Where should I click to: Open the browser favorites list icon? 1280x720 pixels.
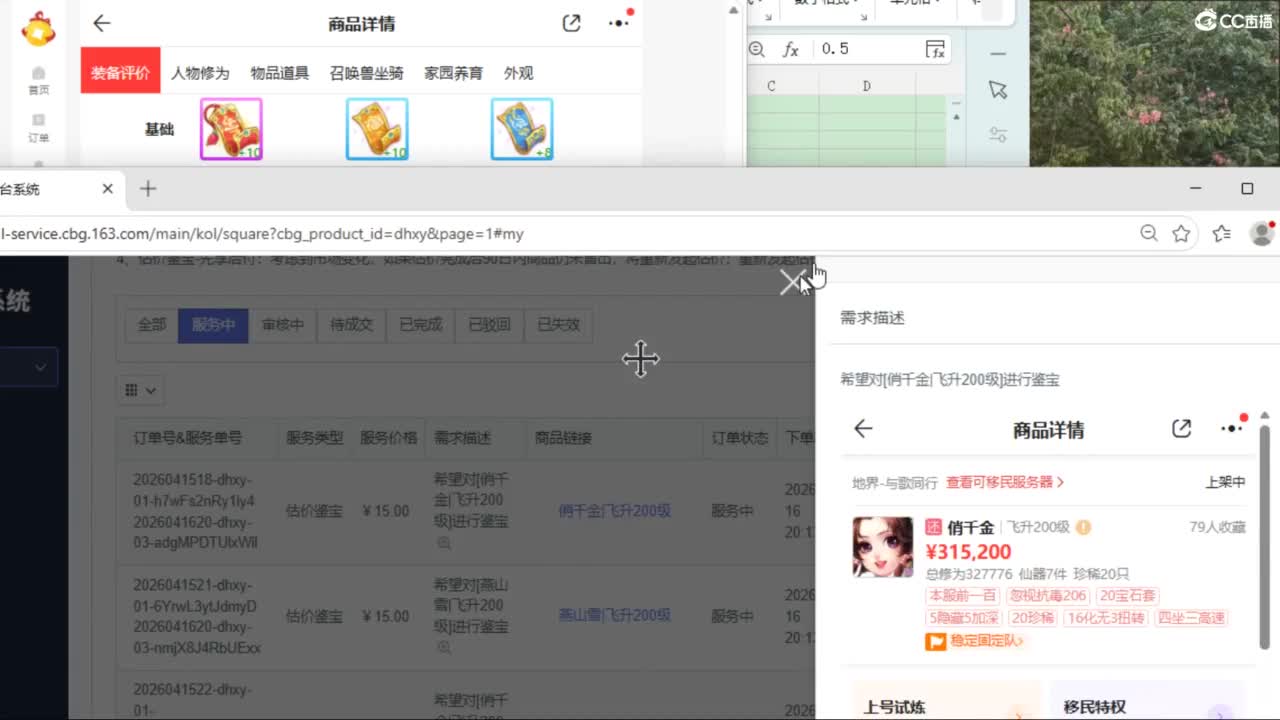(x=1221, y=234)
